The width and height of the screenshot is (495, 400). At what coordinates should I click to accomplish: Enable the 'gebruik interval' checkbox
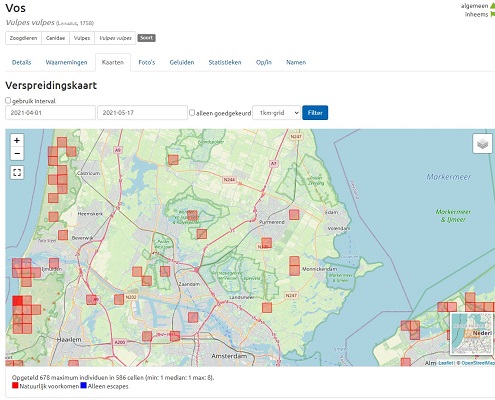pyautogui.click(x=8, y=100)
